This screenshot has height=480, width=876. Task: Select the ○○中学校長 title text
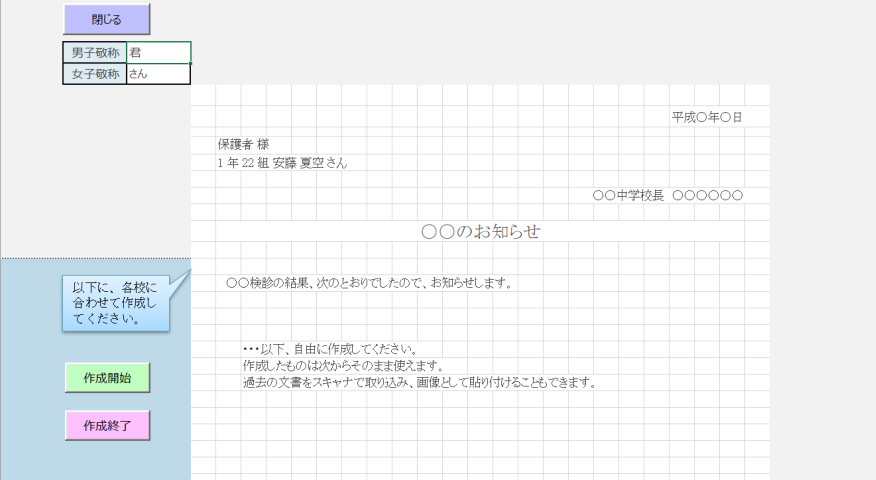click(x=628, y=195)
